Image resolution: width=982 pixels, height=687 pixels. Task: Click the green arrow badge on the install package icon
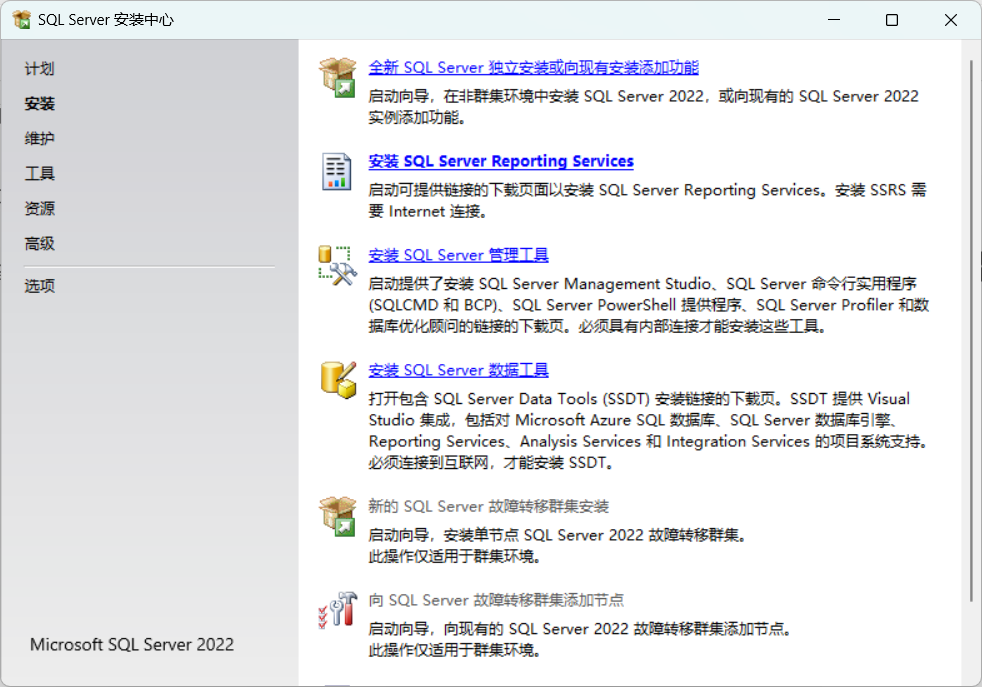coord(347,86)
